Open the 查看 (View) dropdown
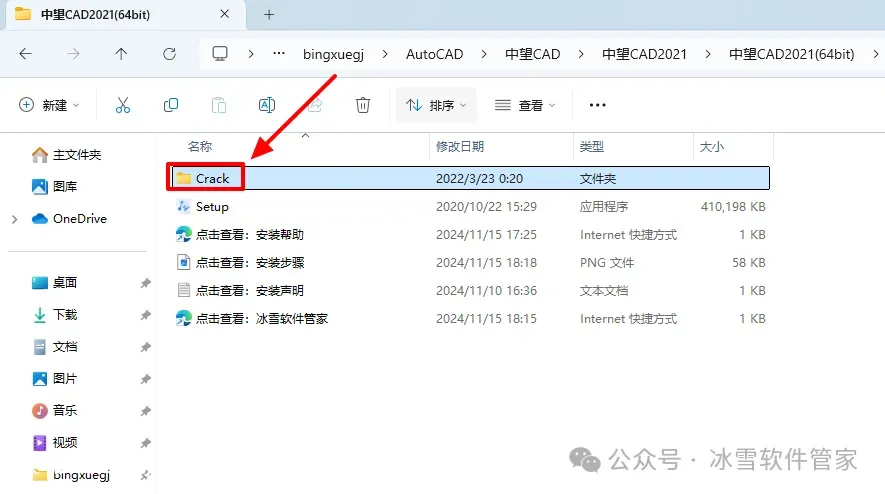This screenshot has width=885, height=494. (x=525, y=105)
